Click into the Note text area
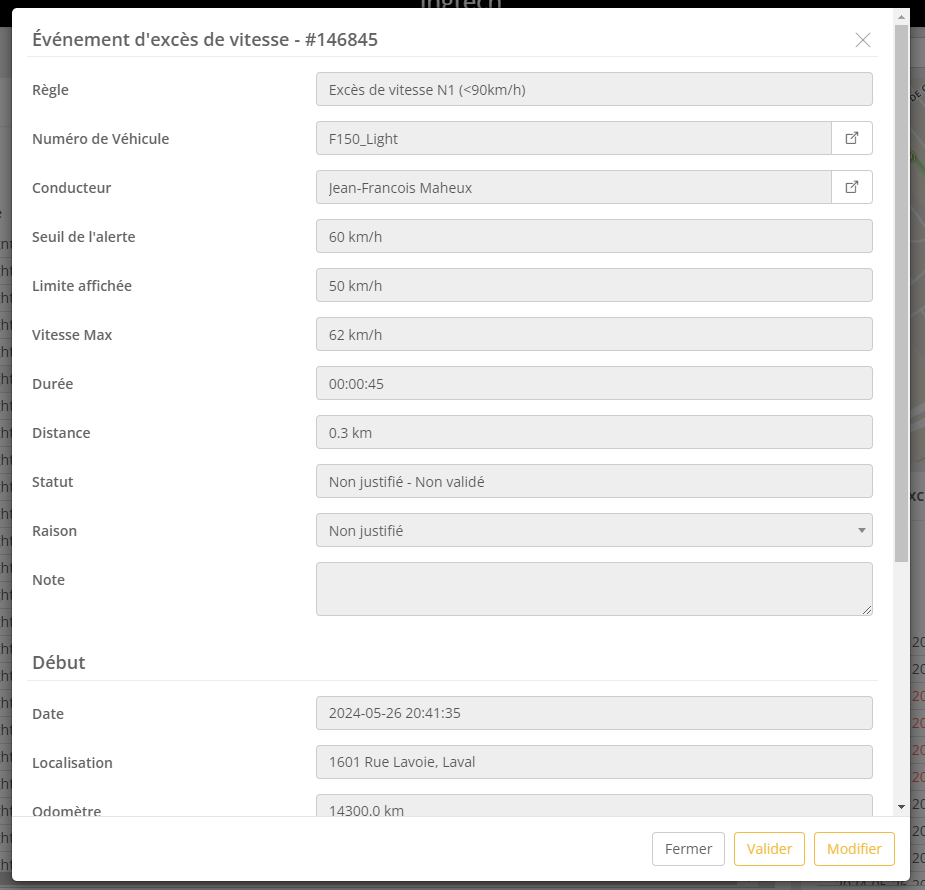 tap(593, 588)
